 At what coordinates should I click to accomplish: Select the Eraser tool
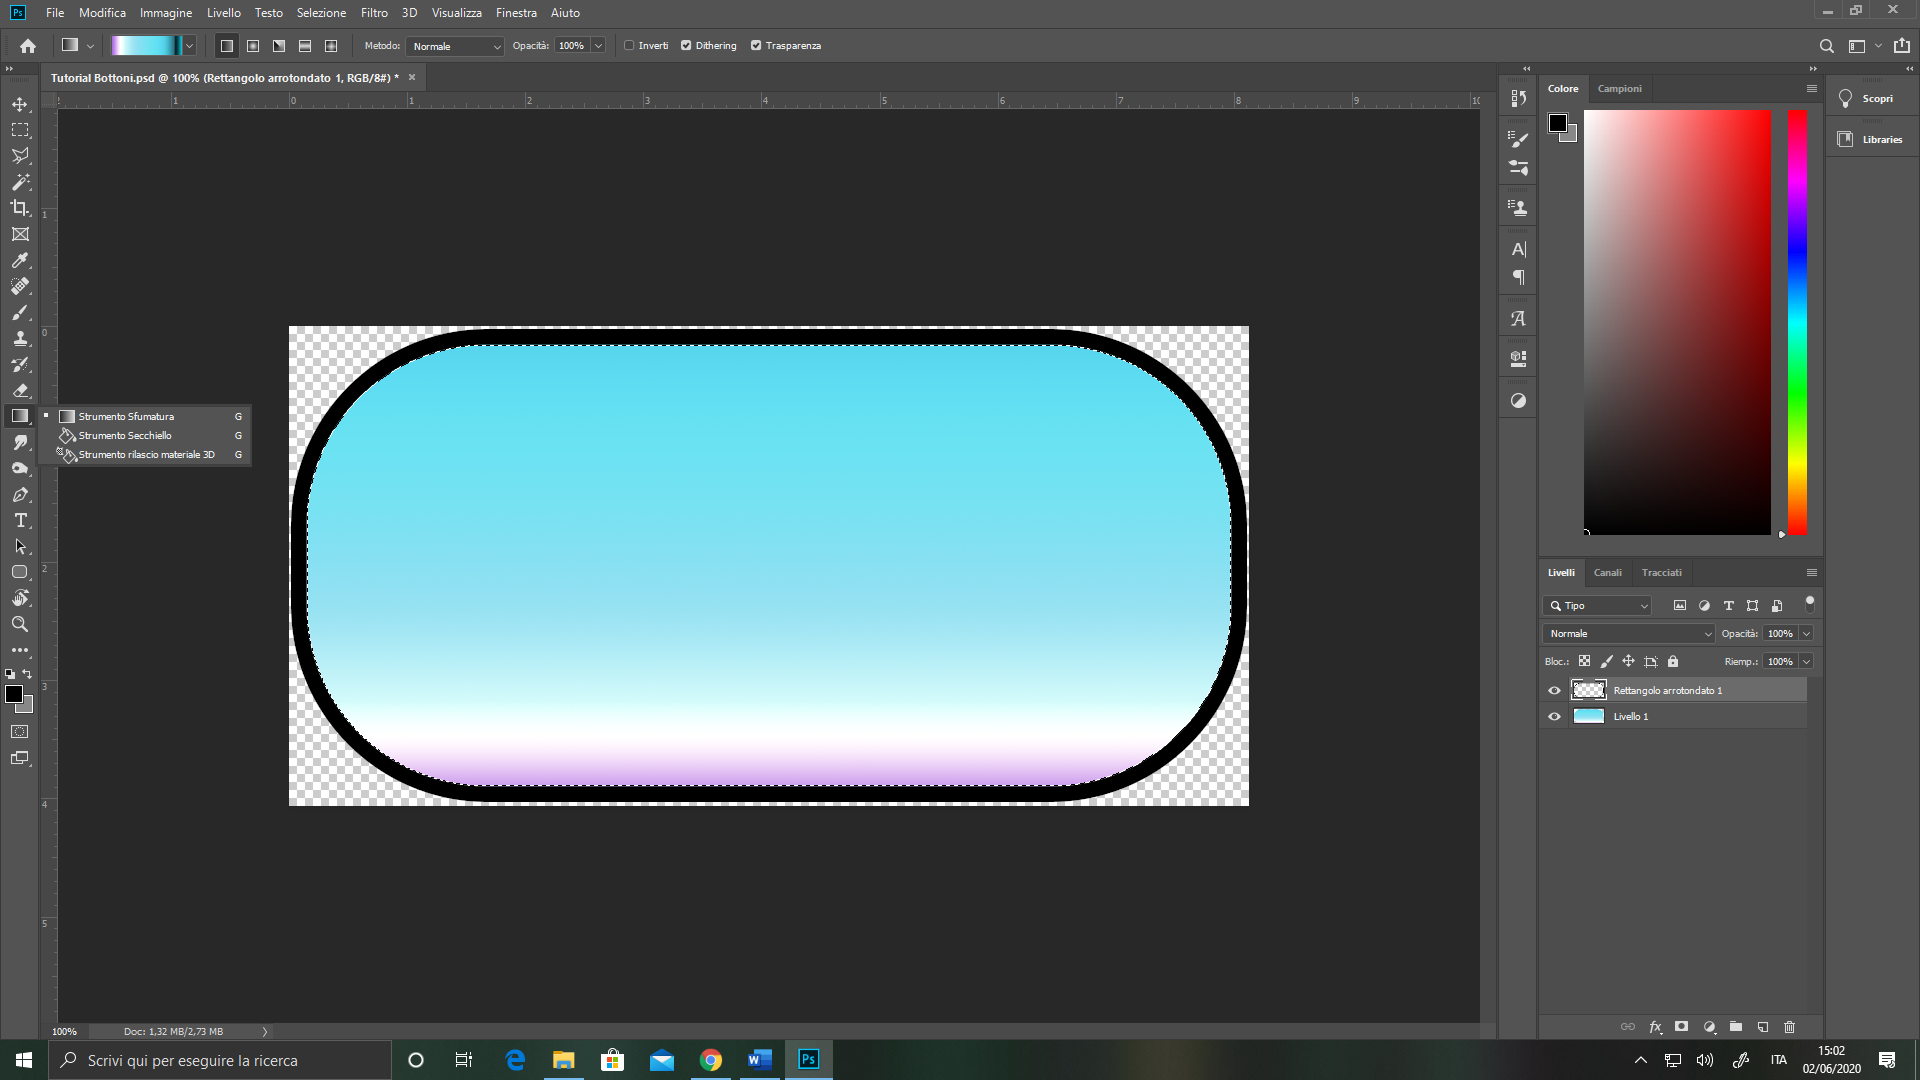pos(20,390)
